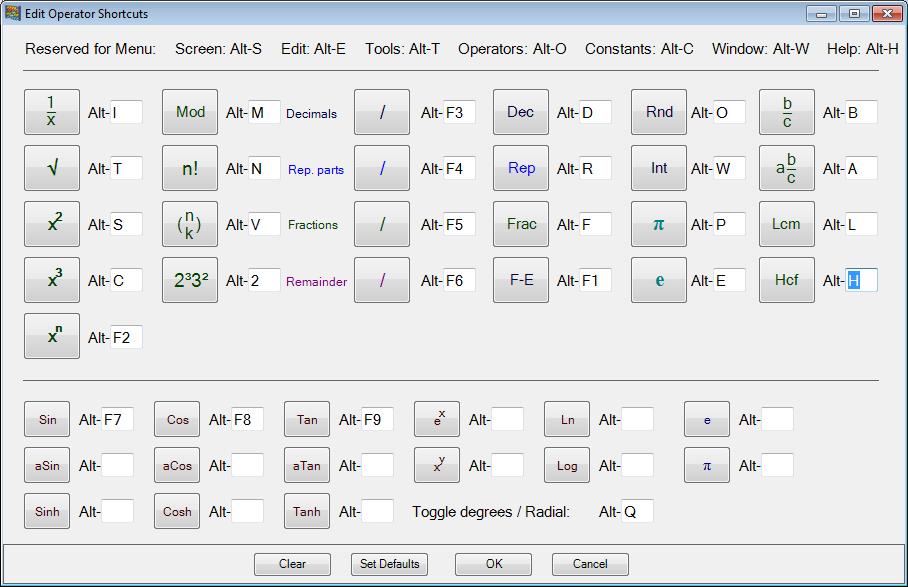The height and width of the screenshot is (587, 908).
Task: Select the natural log Ln button
Action: click(566, 419)
